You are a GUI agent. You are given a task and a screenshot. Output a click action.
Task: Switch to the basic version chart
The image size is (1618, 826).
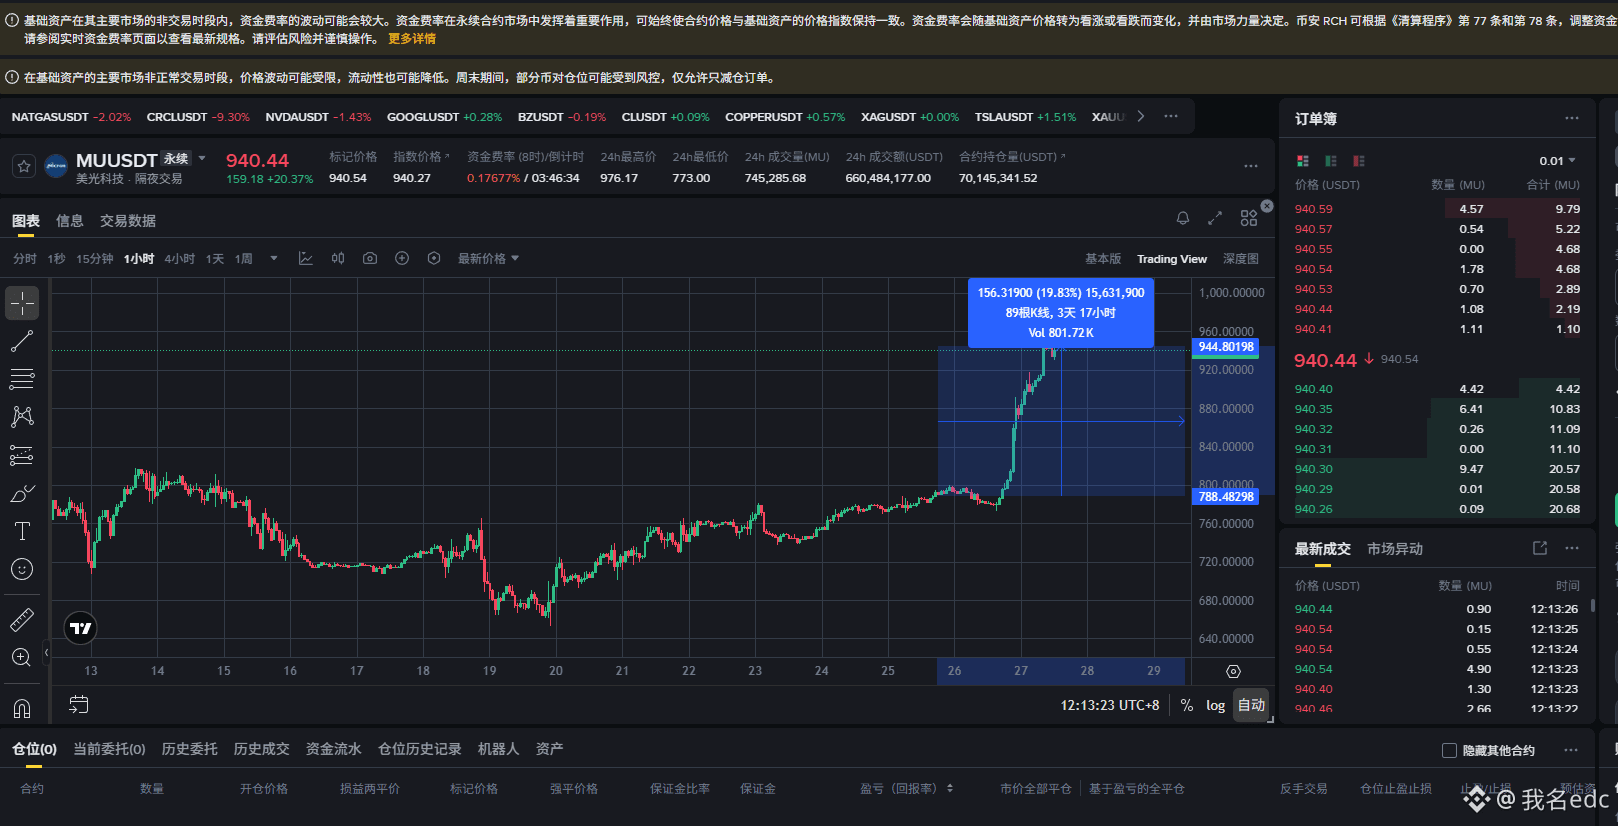[x=1103, y=259]
